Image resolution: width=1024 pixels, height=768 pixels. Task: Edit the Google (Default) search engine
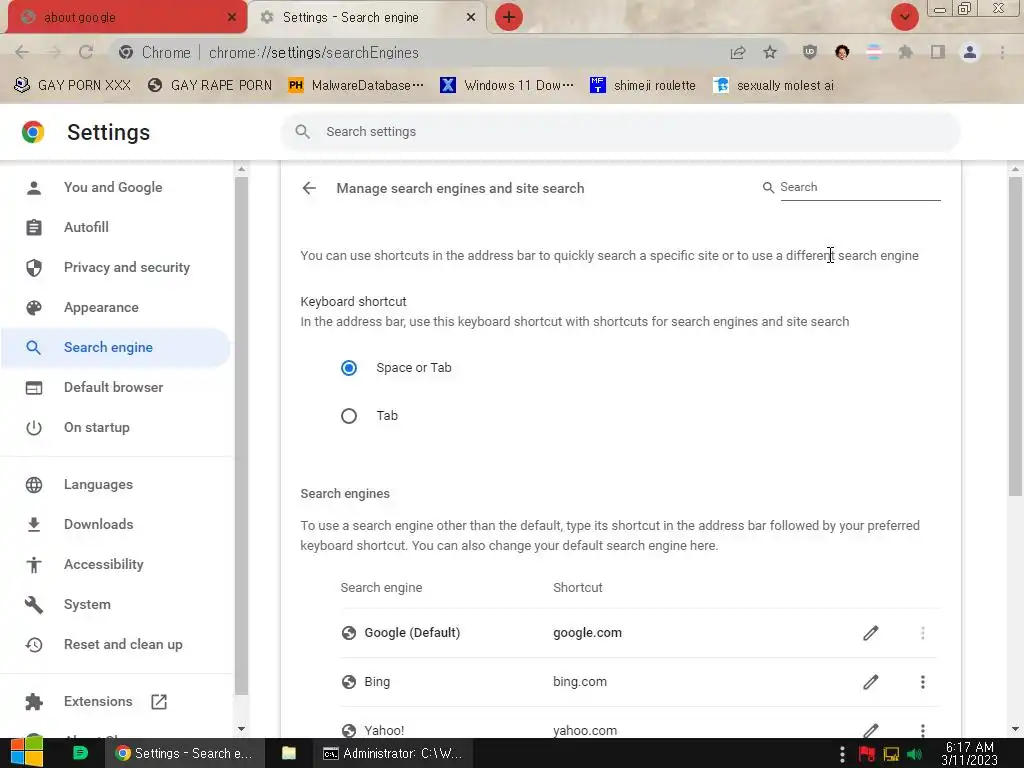[x=871, y=633]
